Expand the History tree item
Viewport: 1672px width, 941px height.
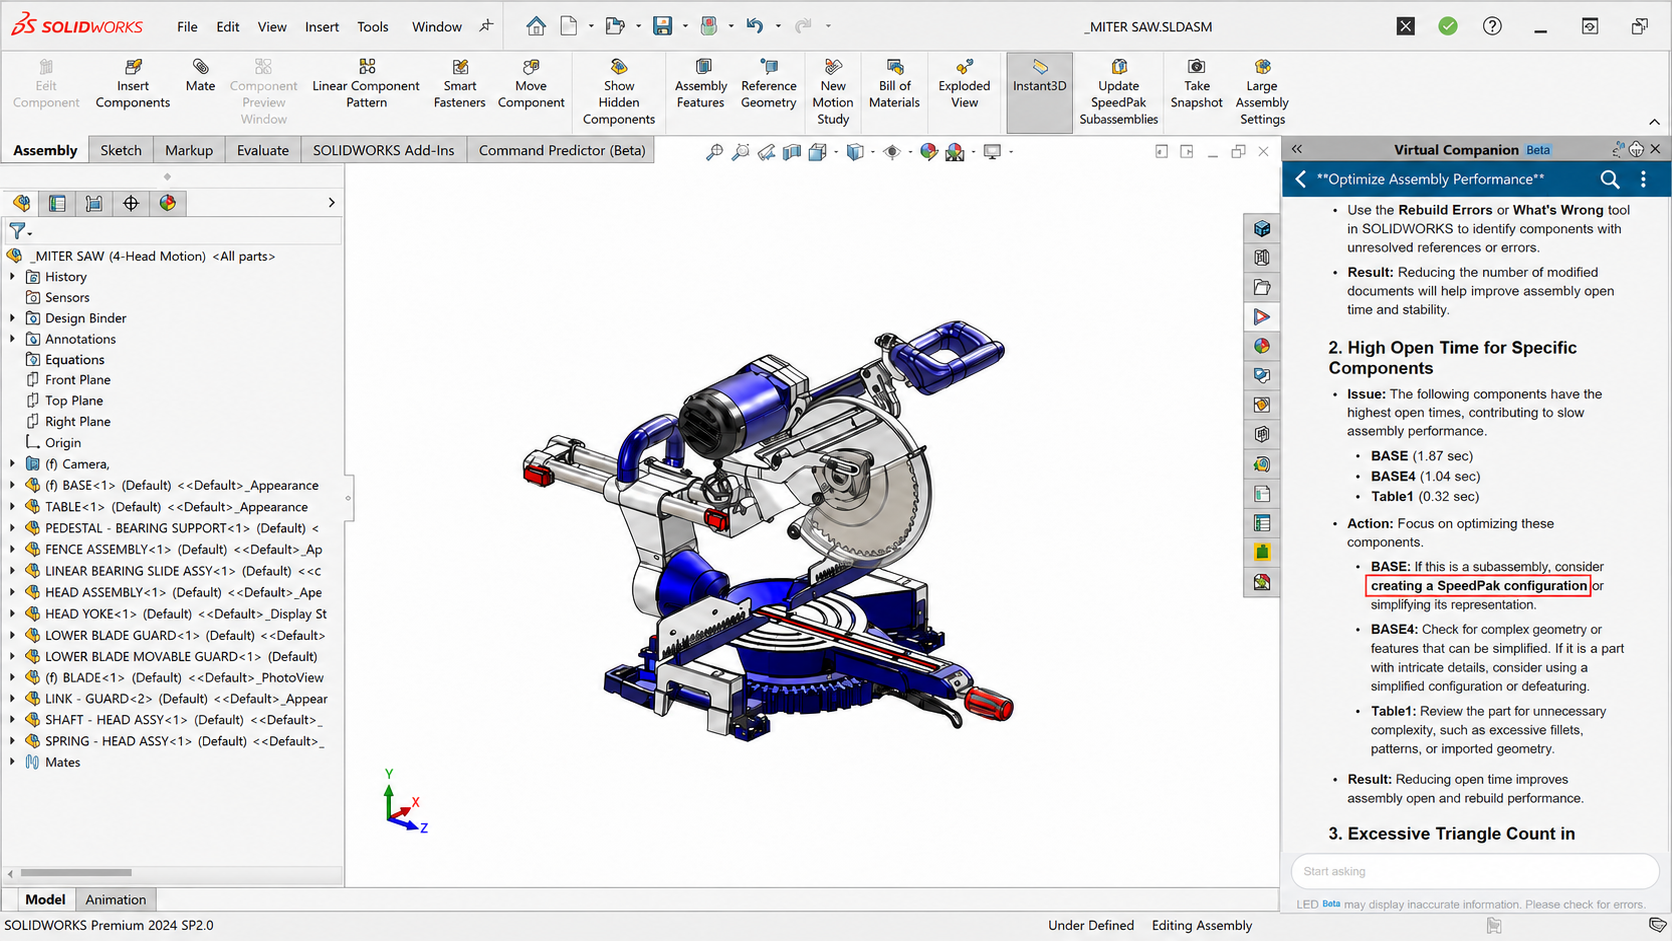coord(12,277)
